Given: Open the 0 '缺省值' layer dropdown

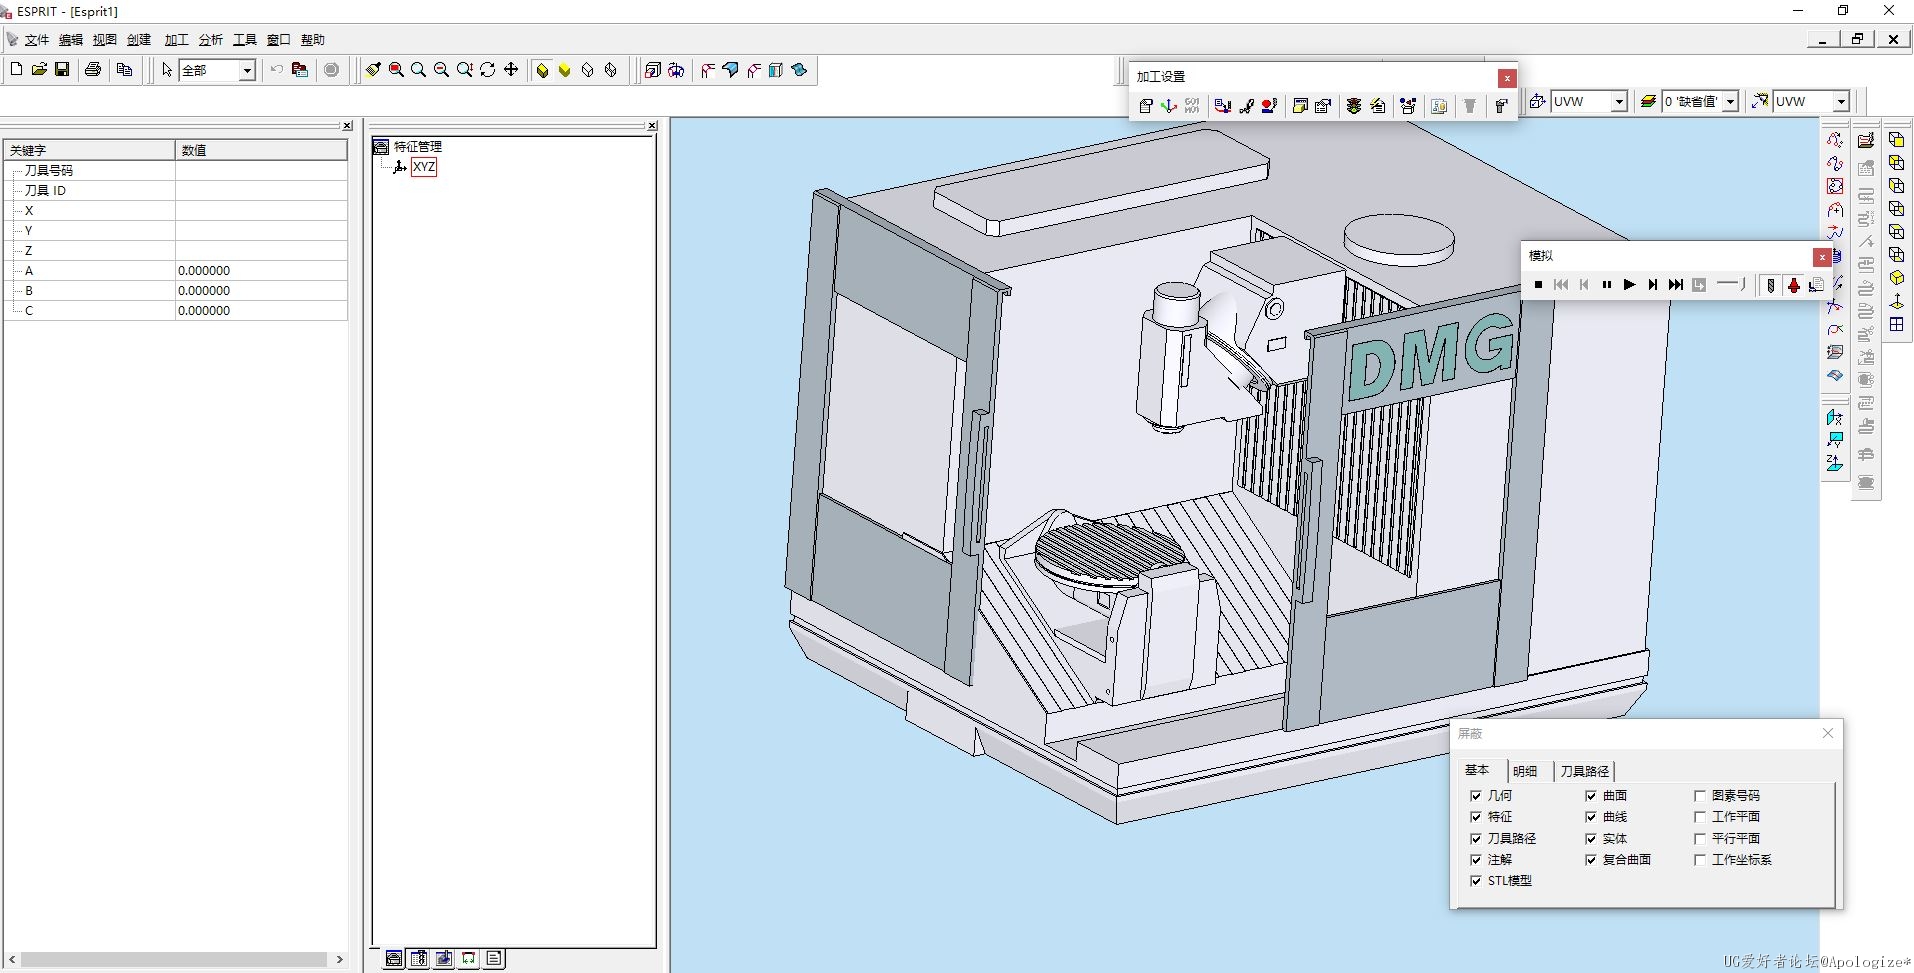Looking at the screenshot, I should pos(1730,101).
